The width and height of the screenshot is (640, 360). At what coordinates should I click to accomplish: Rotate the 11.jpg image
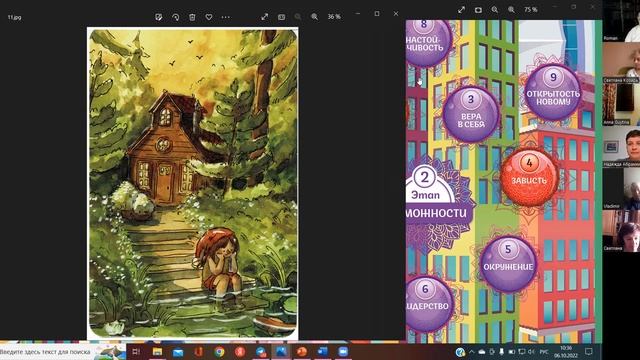(x=176, y=17)
